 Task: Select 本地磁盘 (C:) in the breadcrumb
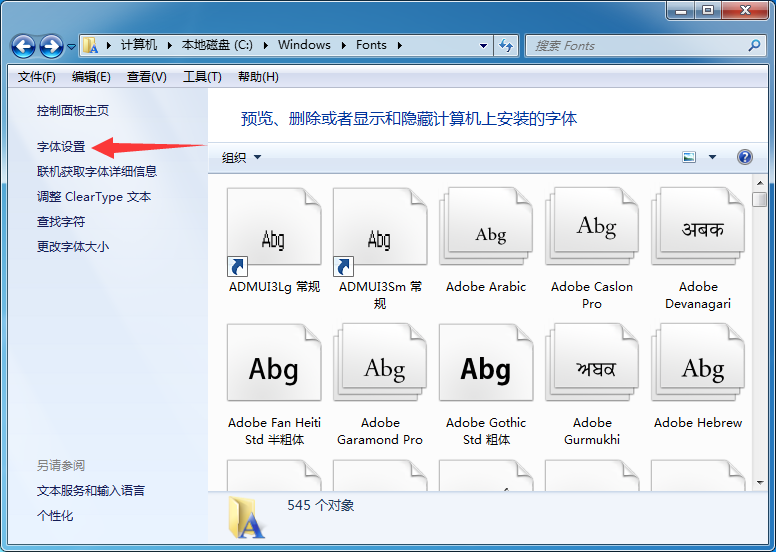coord(217,45)
